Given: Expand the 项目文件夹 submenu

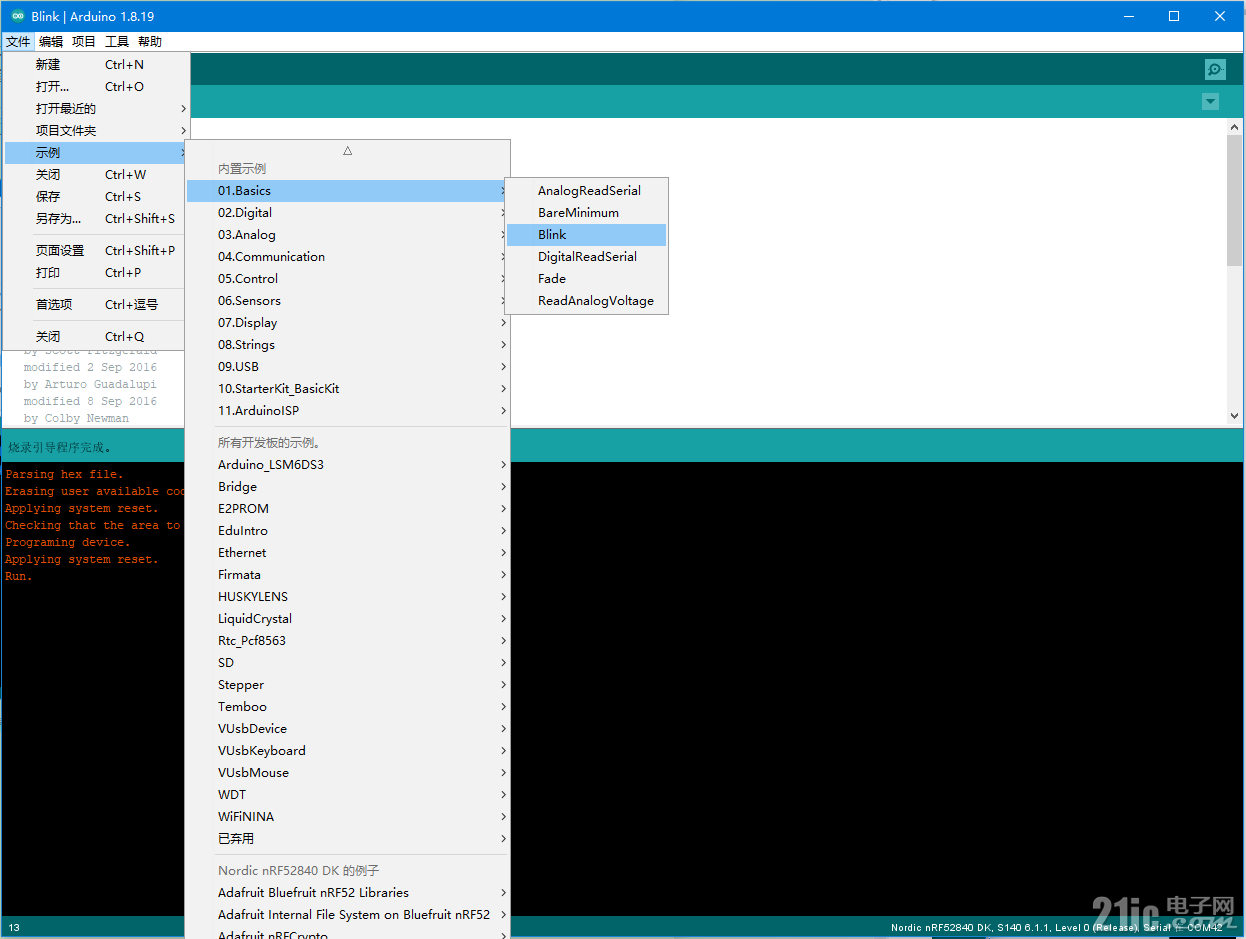Looking at the screenshot, I should [x=96, y=130].
